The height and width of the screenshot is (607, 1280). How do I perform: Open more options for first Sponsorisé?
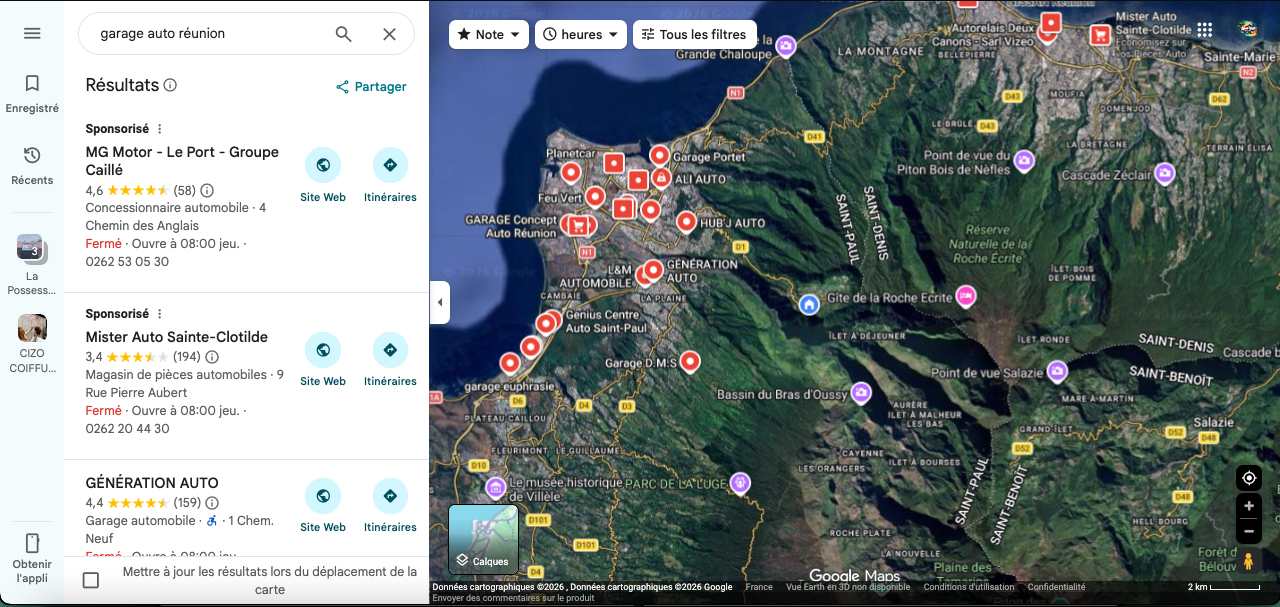click(159, 129)
